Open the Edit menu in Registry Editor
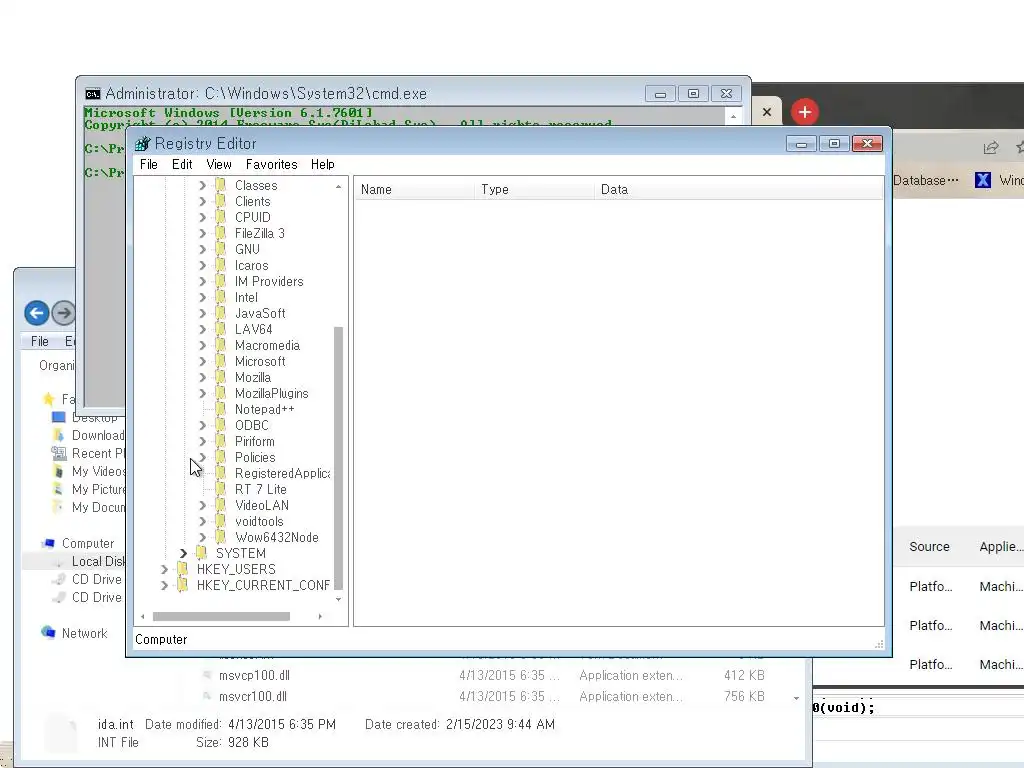This screenshot has height=768, width=1024. pos(182,165)
